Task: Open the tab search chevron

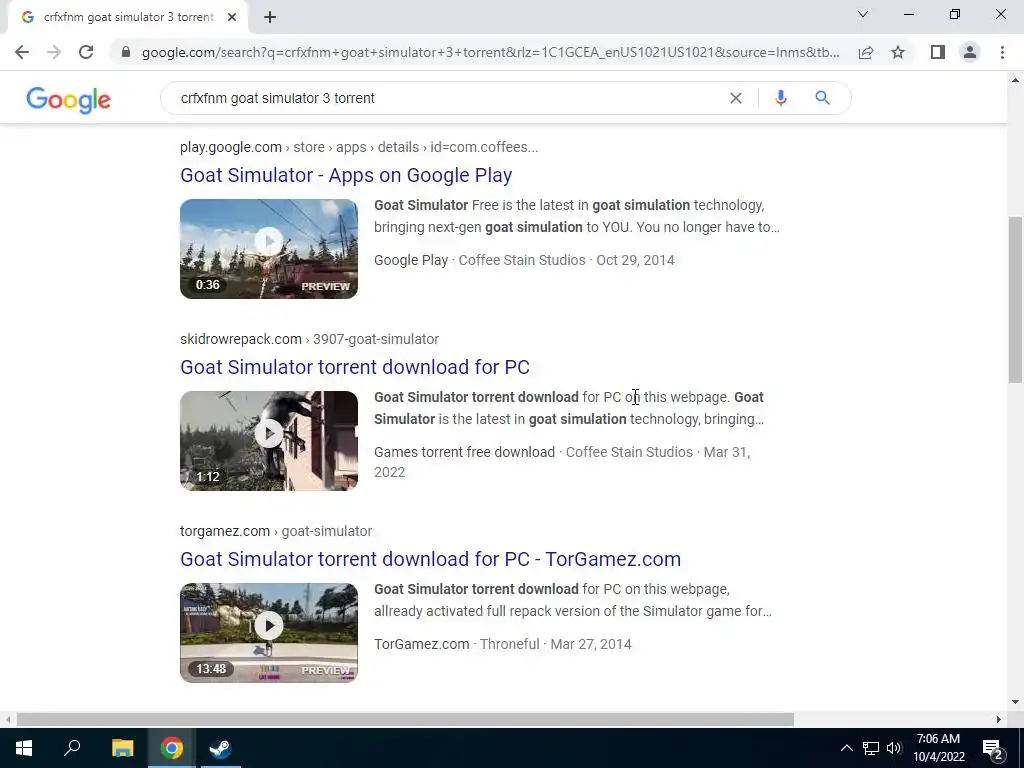Action: click(863, 14)
